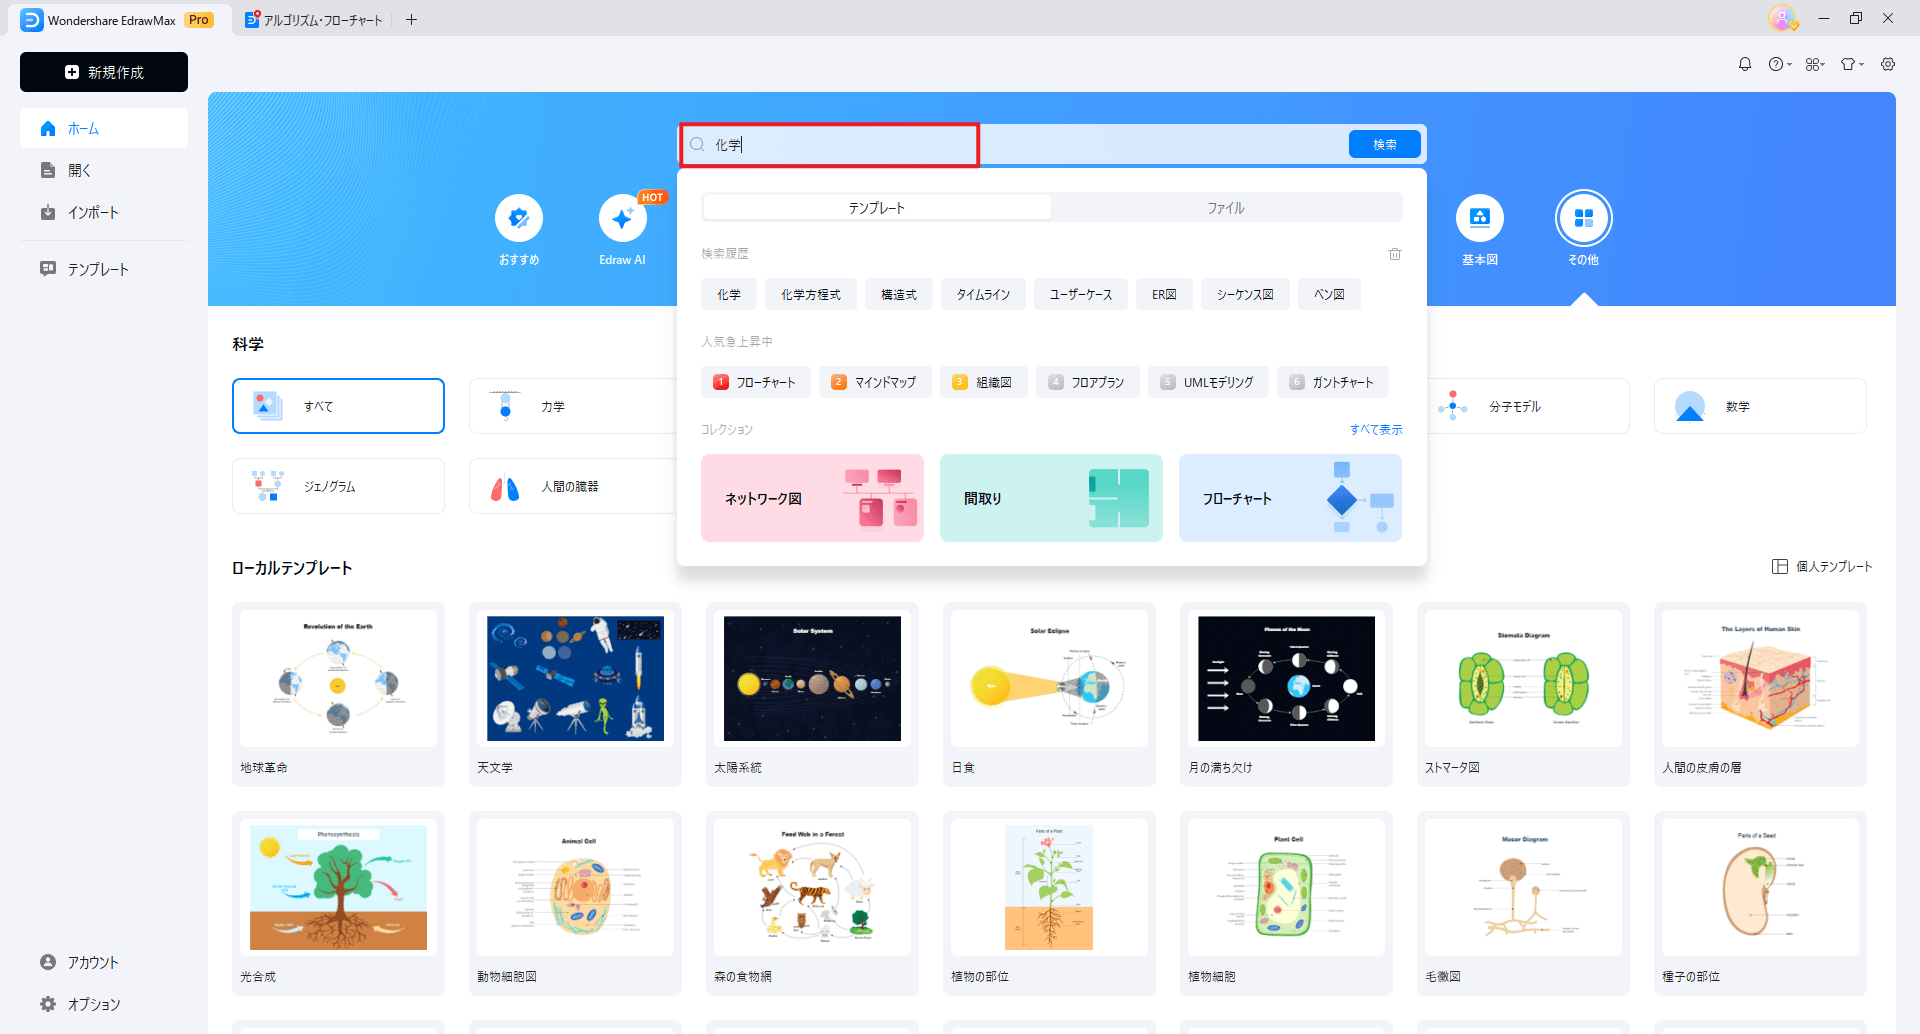Viewport: 1920px width, 1034px height.
Task: Select the 数学 category
Action: (1760, 406)
